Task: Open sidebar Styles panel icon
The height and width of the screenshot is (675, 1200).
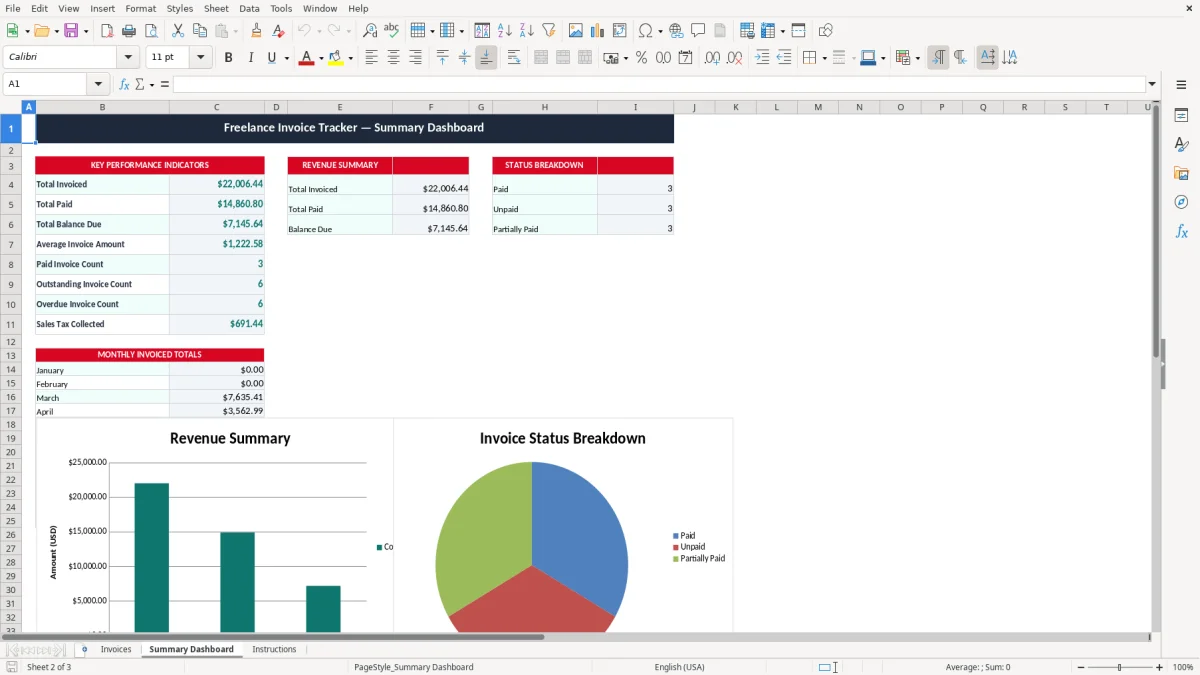Action: pyautogui.click(x=1181, y=144)
